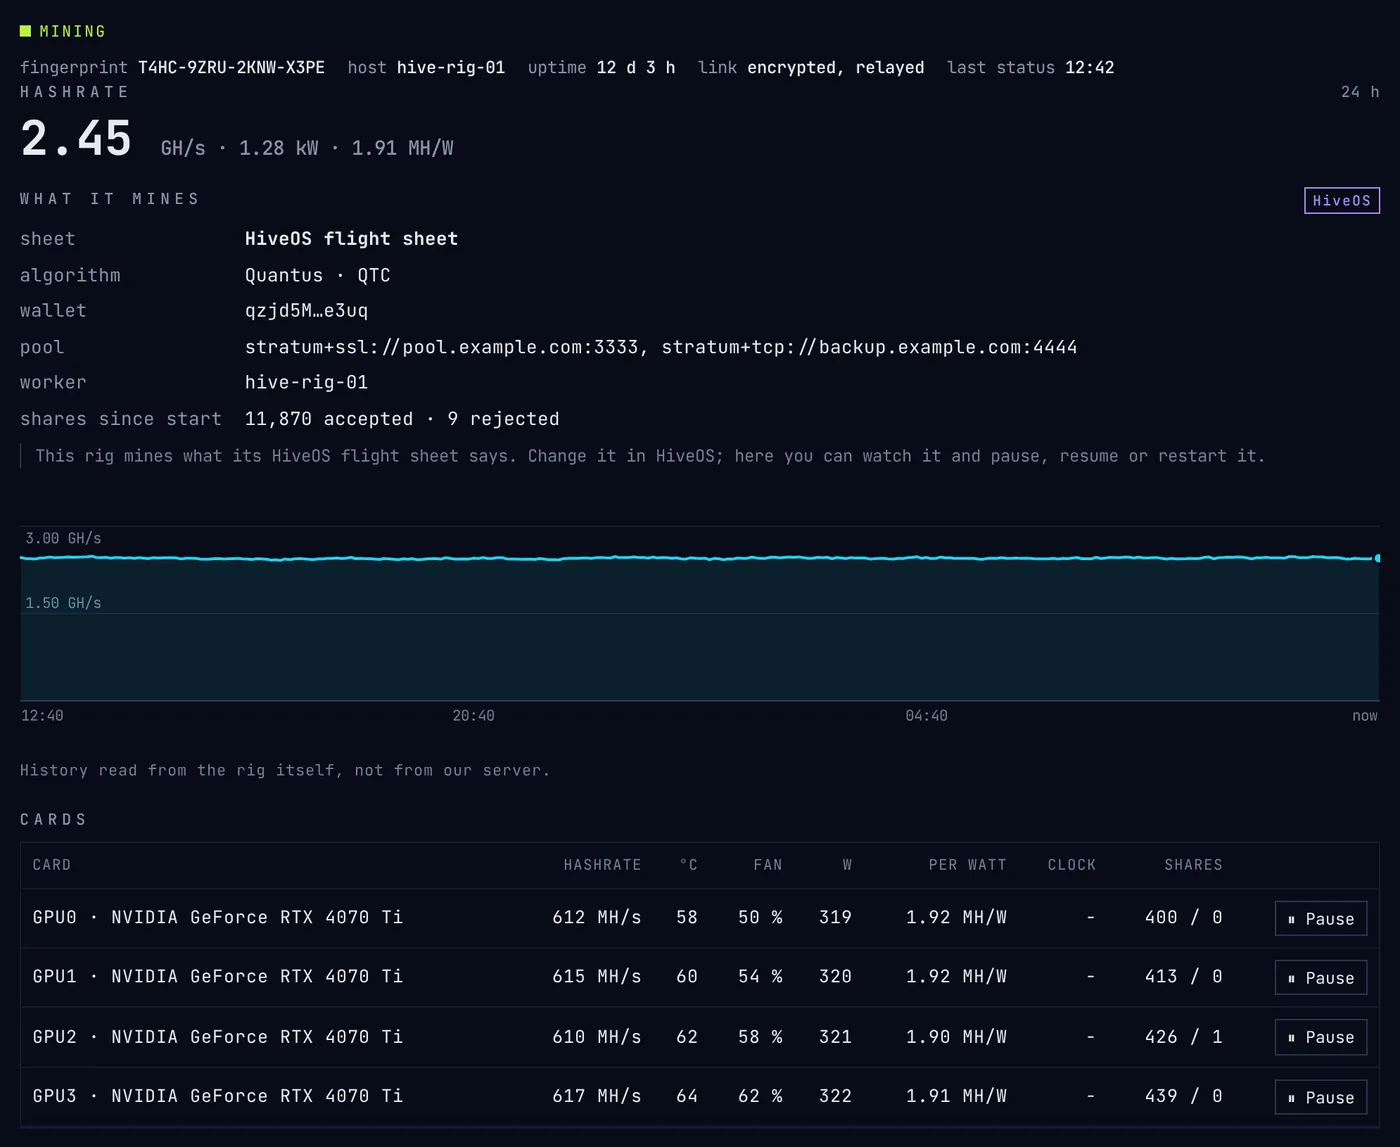Pause GPU2 card

coord(1321,1038)
